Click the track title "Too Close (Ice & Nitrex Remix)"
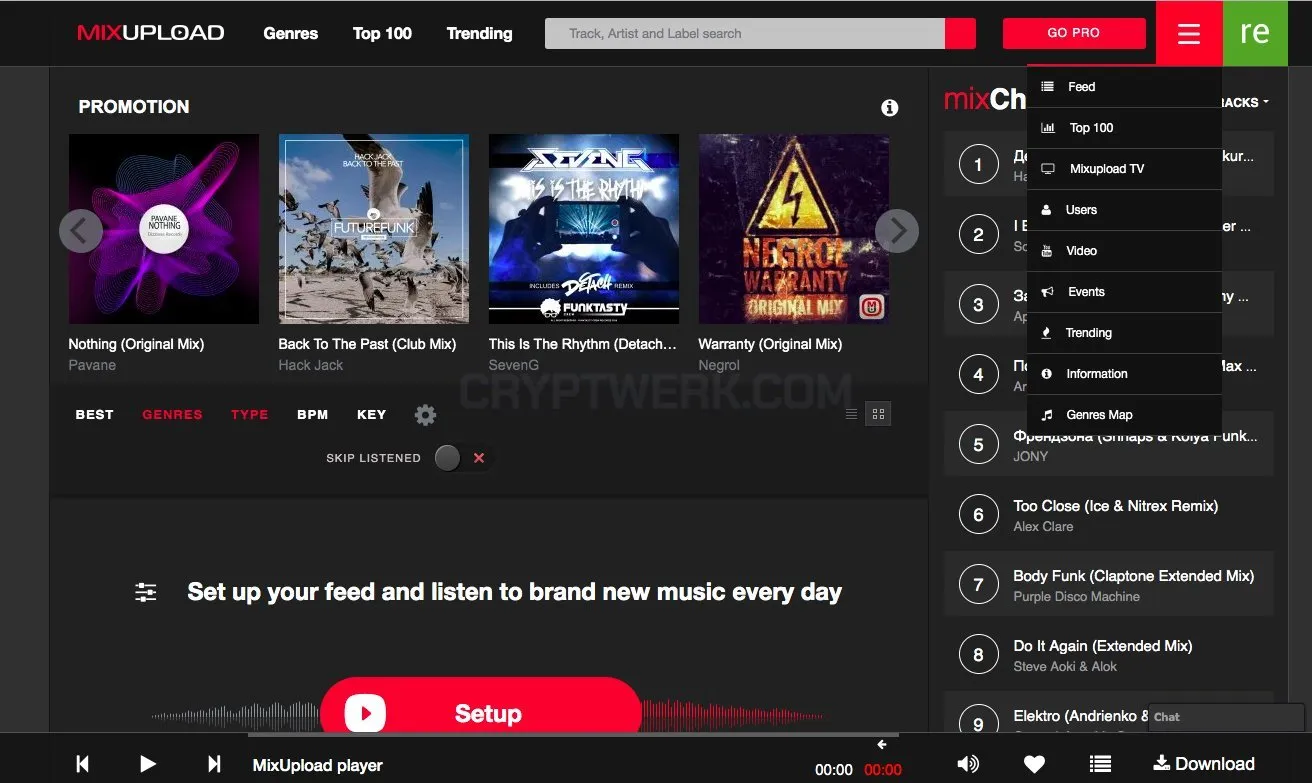 point(1116,506)
